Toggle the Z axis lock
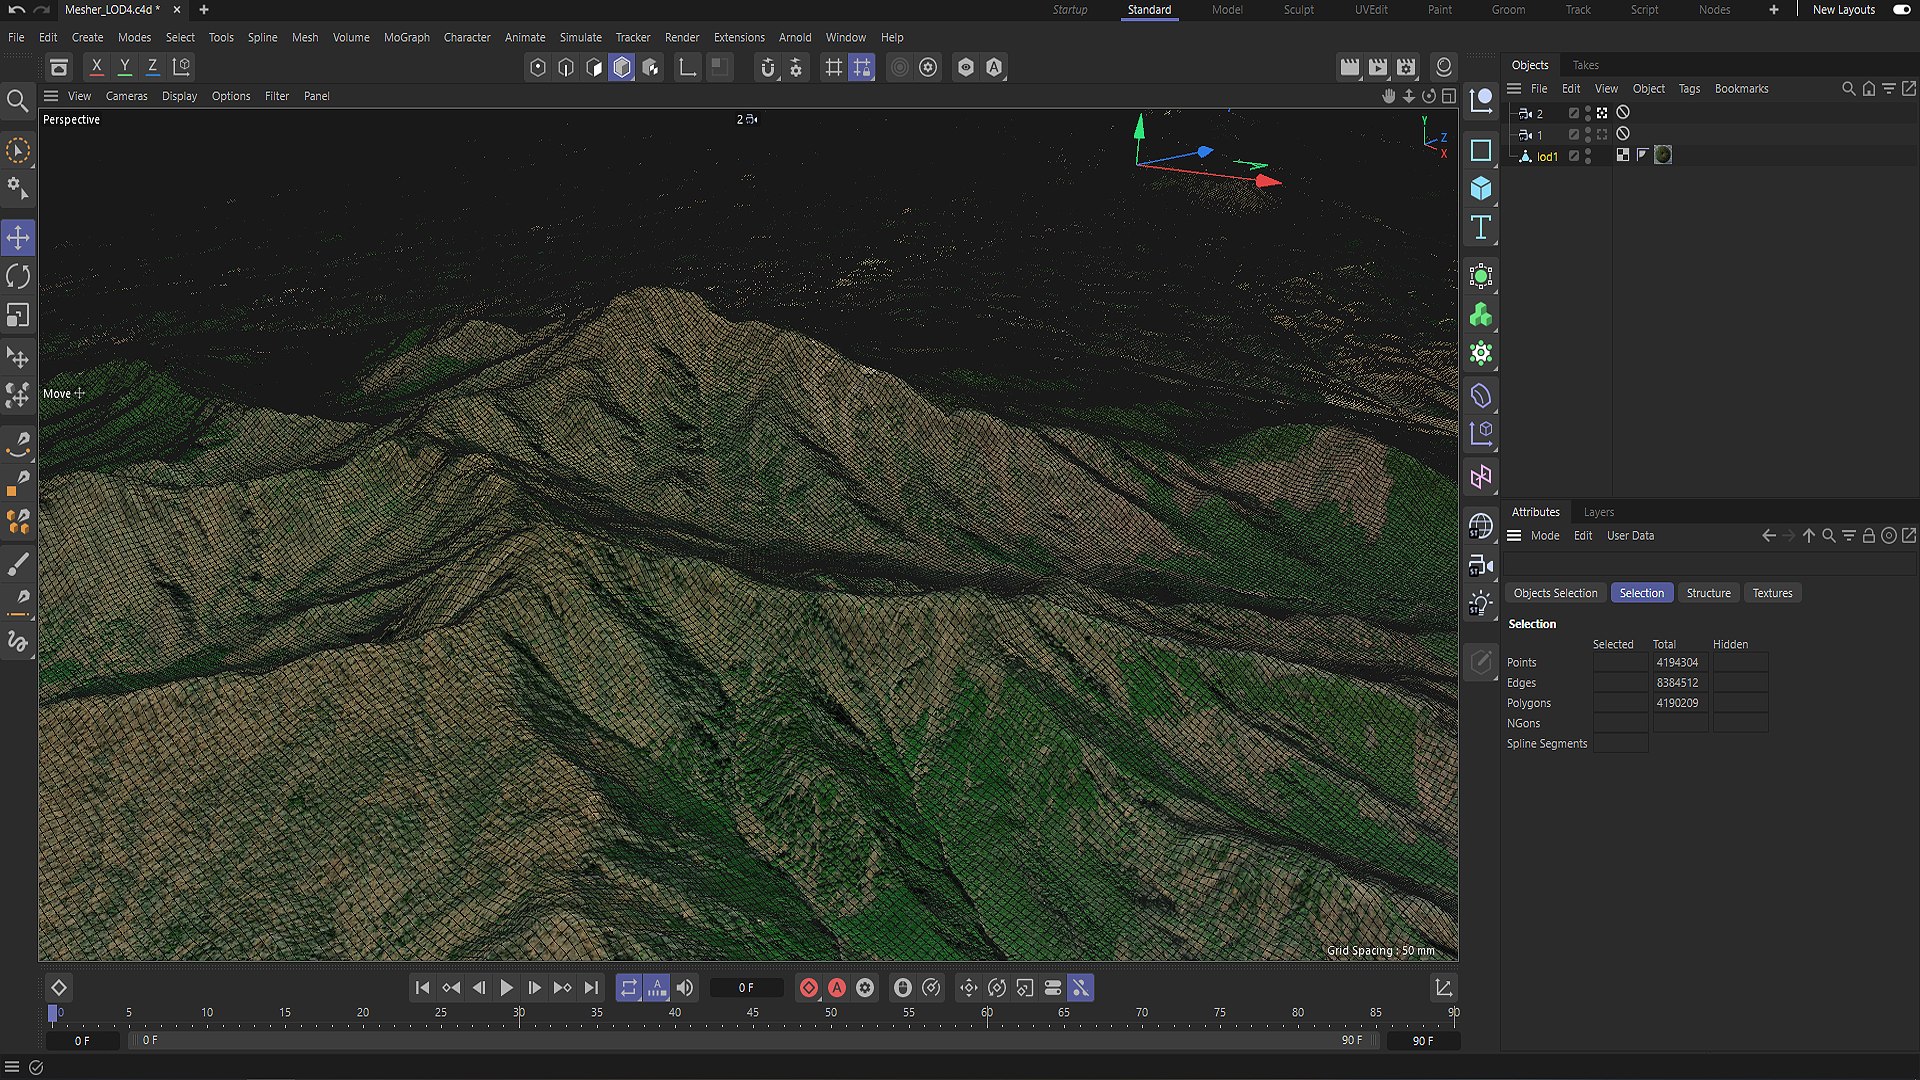The width and height of the screenshot is (1920, 1080). tap(152, 67)
